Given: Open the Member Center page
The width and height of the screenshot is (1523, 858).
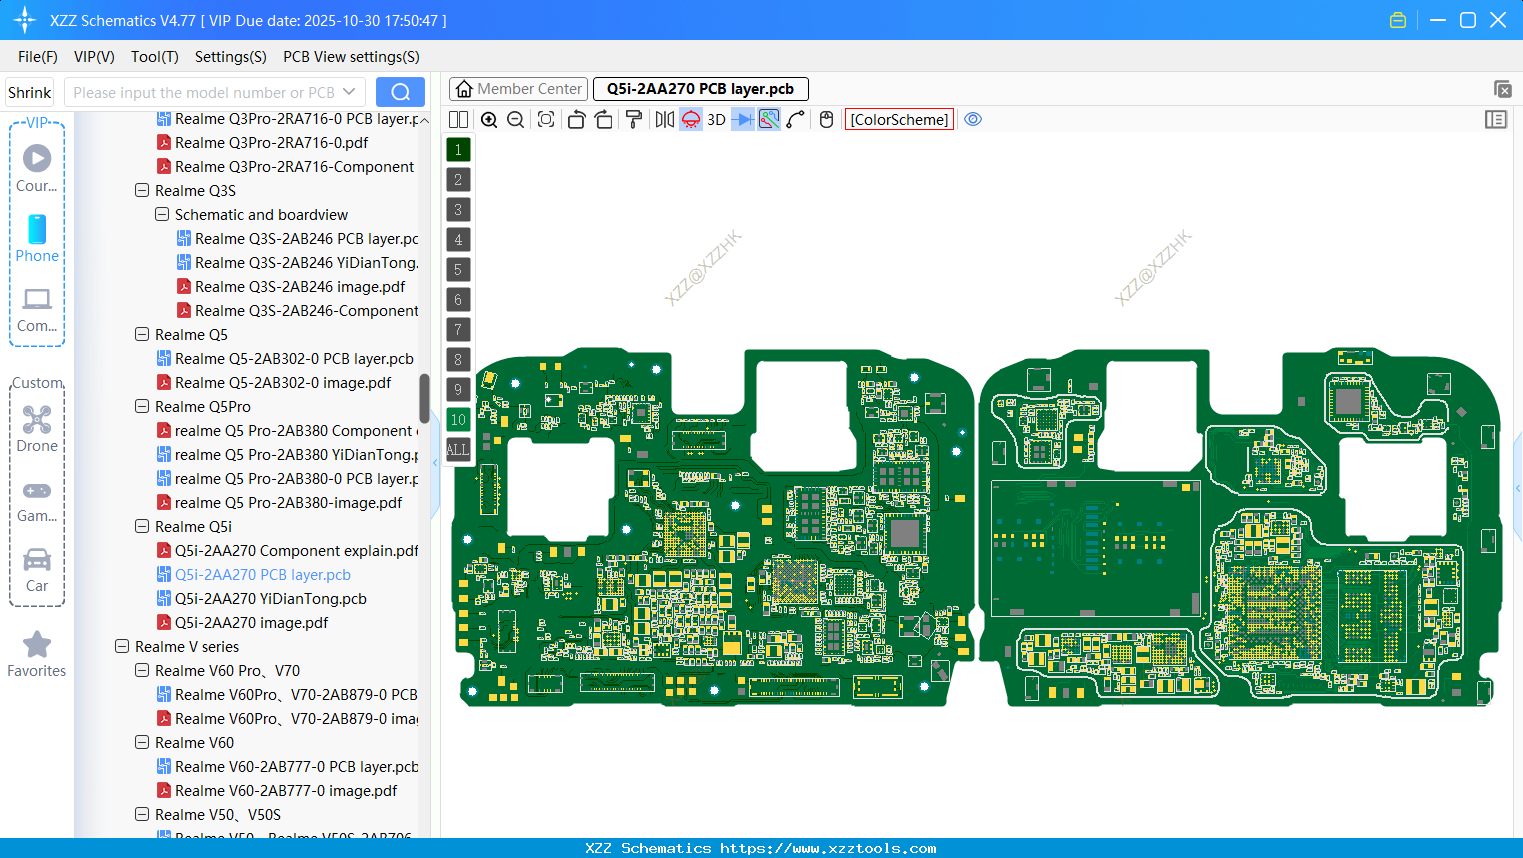Looking at the screenshot, I should click(x=518, y=88).
